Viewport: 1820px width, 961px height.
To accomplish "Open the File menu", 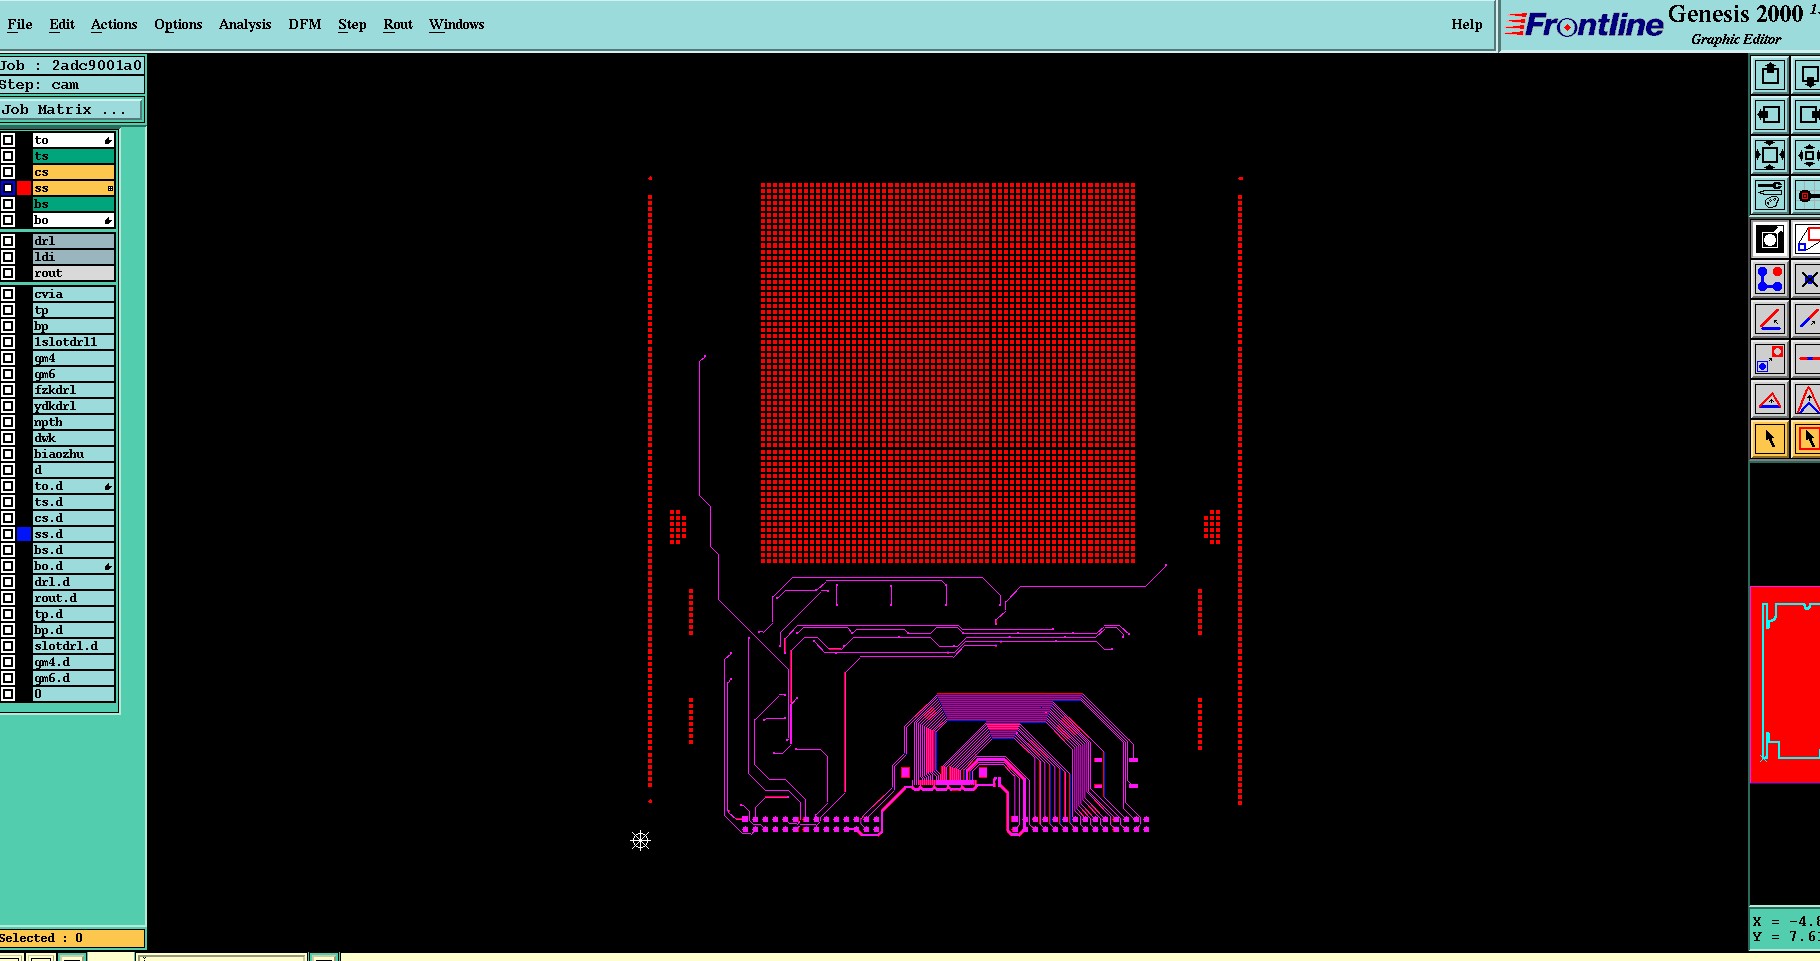I will 20,24.
